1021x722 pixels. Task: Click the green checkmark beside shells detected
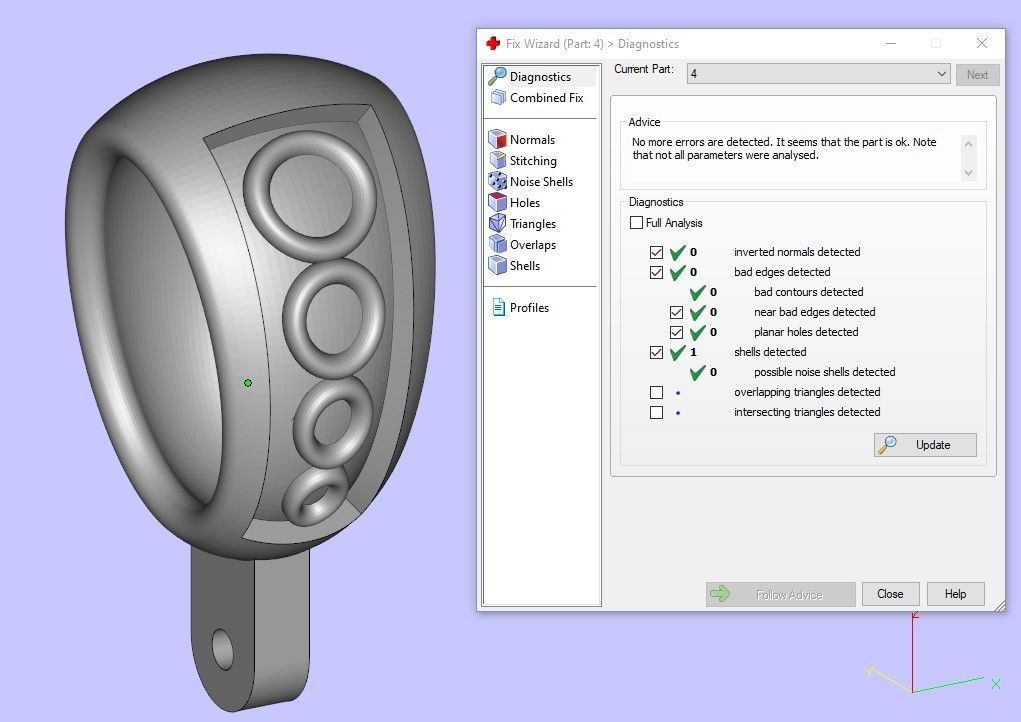[x=677, y=352]
